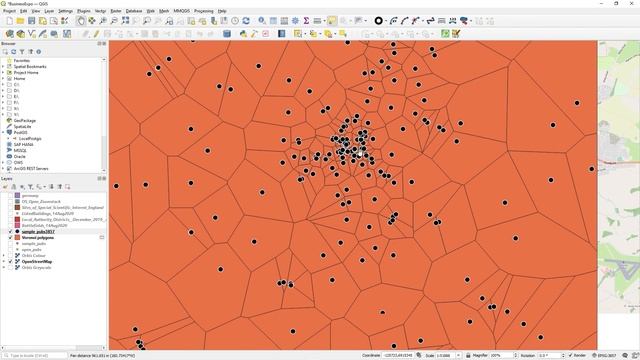Uncheck the Voronoi polygons layer checkbox
Viewport: 640px width, 360px height.
11,238
